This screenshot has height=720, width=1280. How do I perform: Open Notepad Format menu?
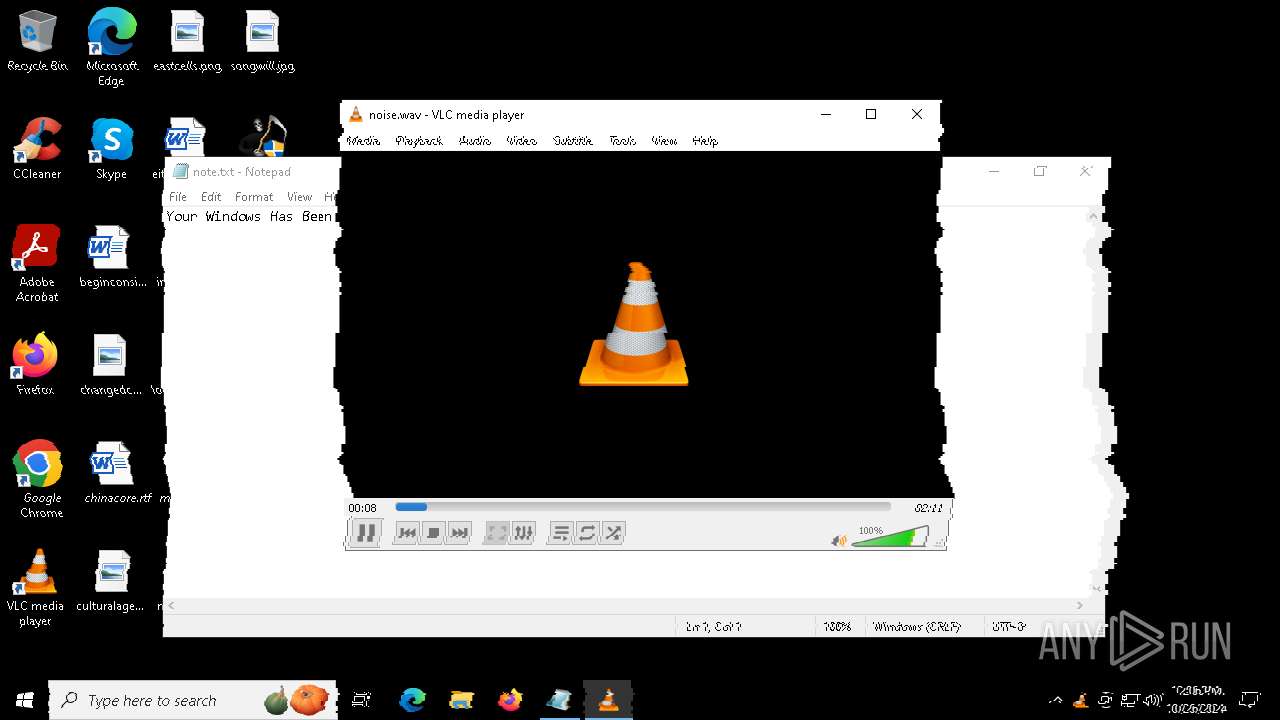tap(254, 197)
